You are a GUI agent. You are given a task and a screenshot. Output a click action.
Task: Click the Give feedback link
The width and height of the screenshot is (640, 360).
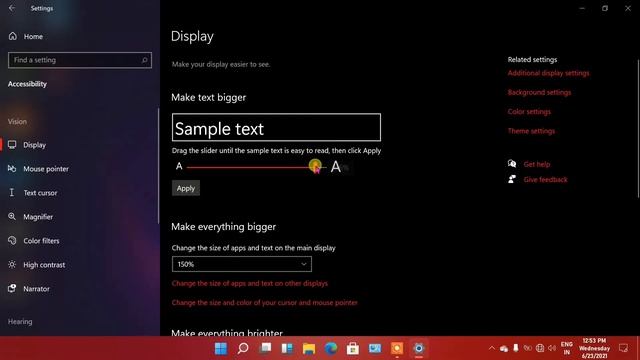tap(545, 180)
